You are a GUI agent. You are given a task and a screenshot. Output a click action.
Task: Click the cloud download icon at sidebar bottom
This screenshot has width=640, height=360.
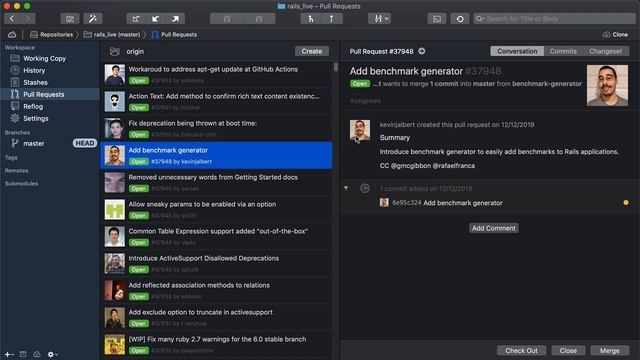coord(37,354)
